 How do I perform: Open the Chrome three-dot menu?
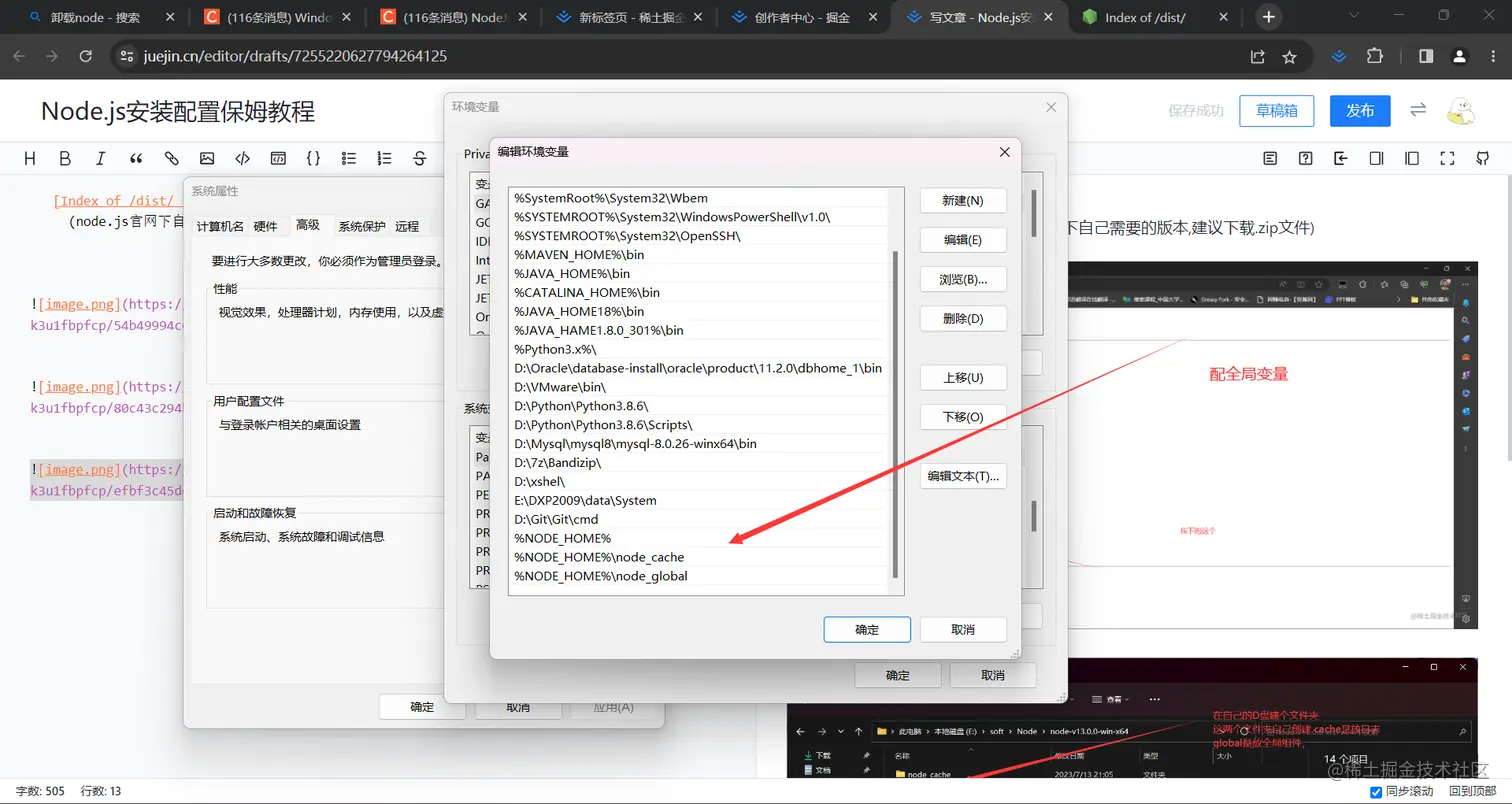click(x=1493, y=57)
